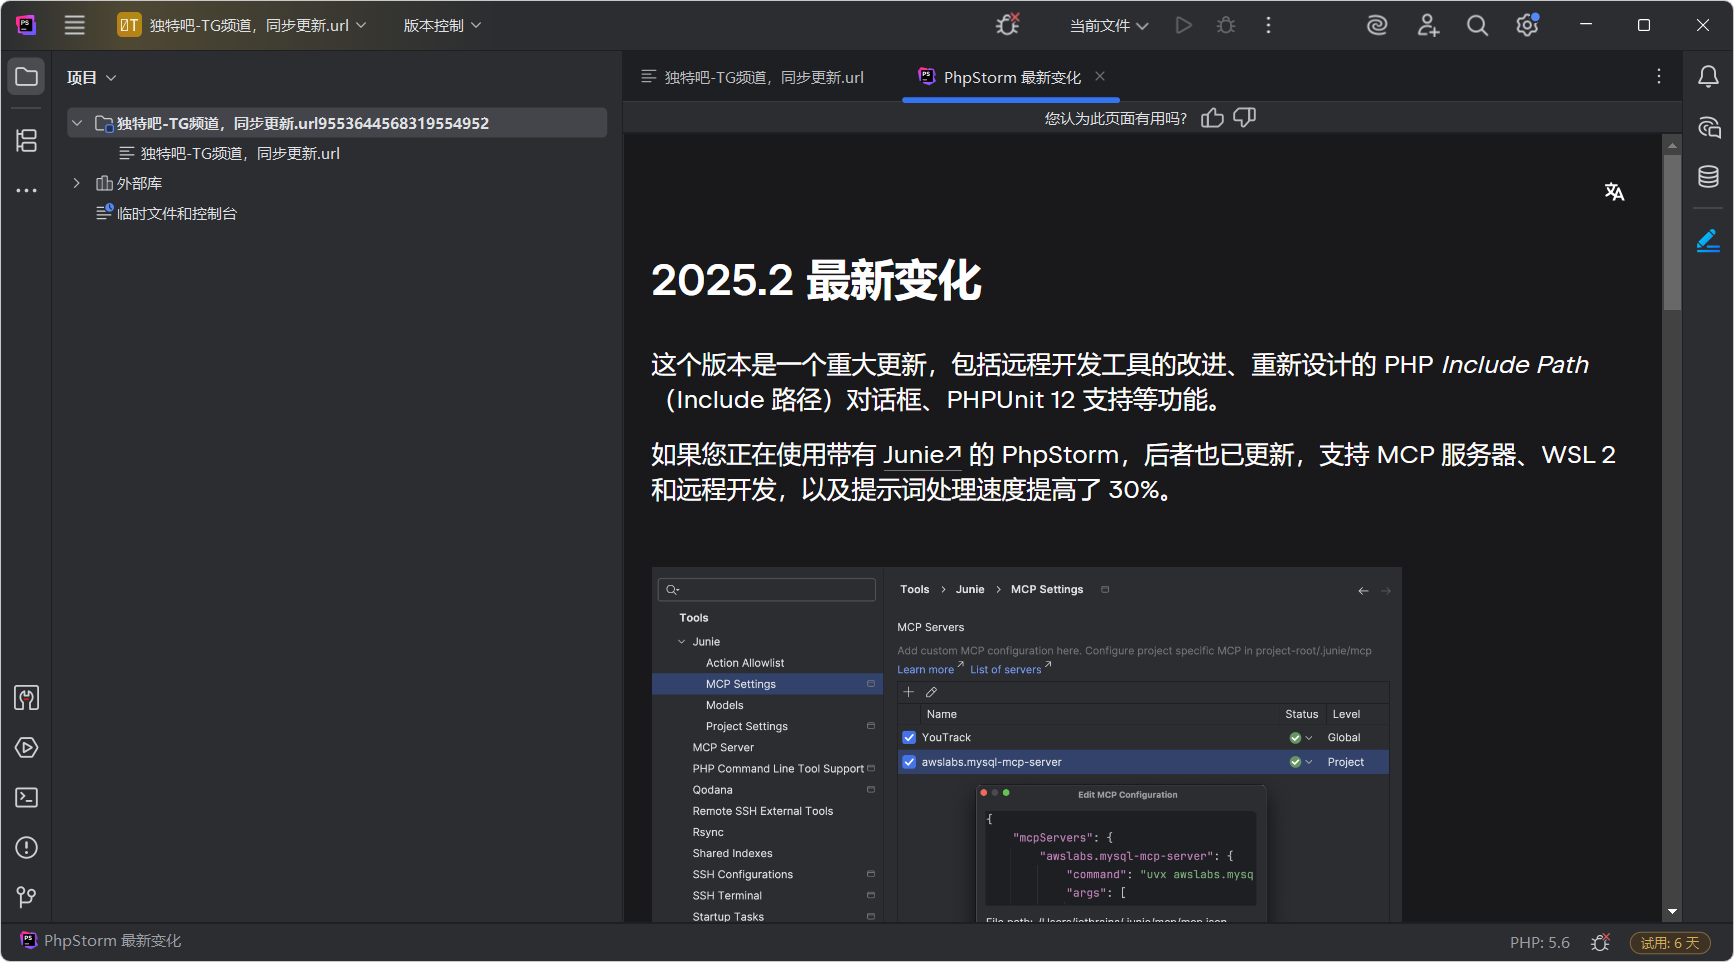Open the Services tool window icon
Screen dimensions: 1734x962
pyautogui.click(x=27, y=748)
